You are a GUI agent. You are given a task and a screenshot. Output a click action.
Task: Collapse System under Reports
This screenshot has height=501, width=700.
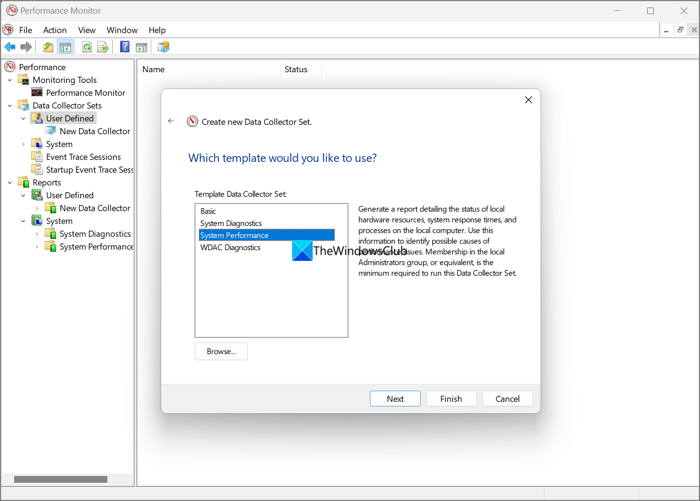[23, 221]
